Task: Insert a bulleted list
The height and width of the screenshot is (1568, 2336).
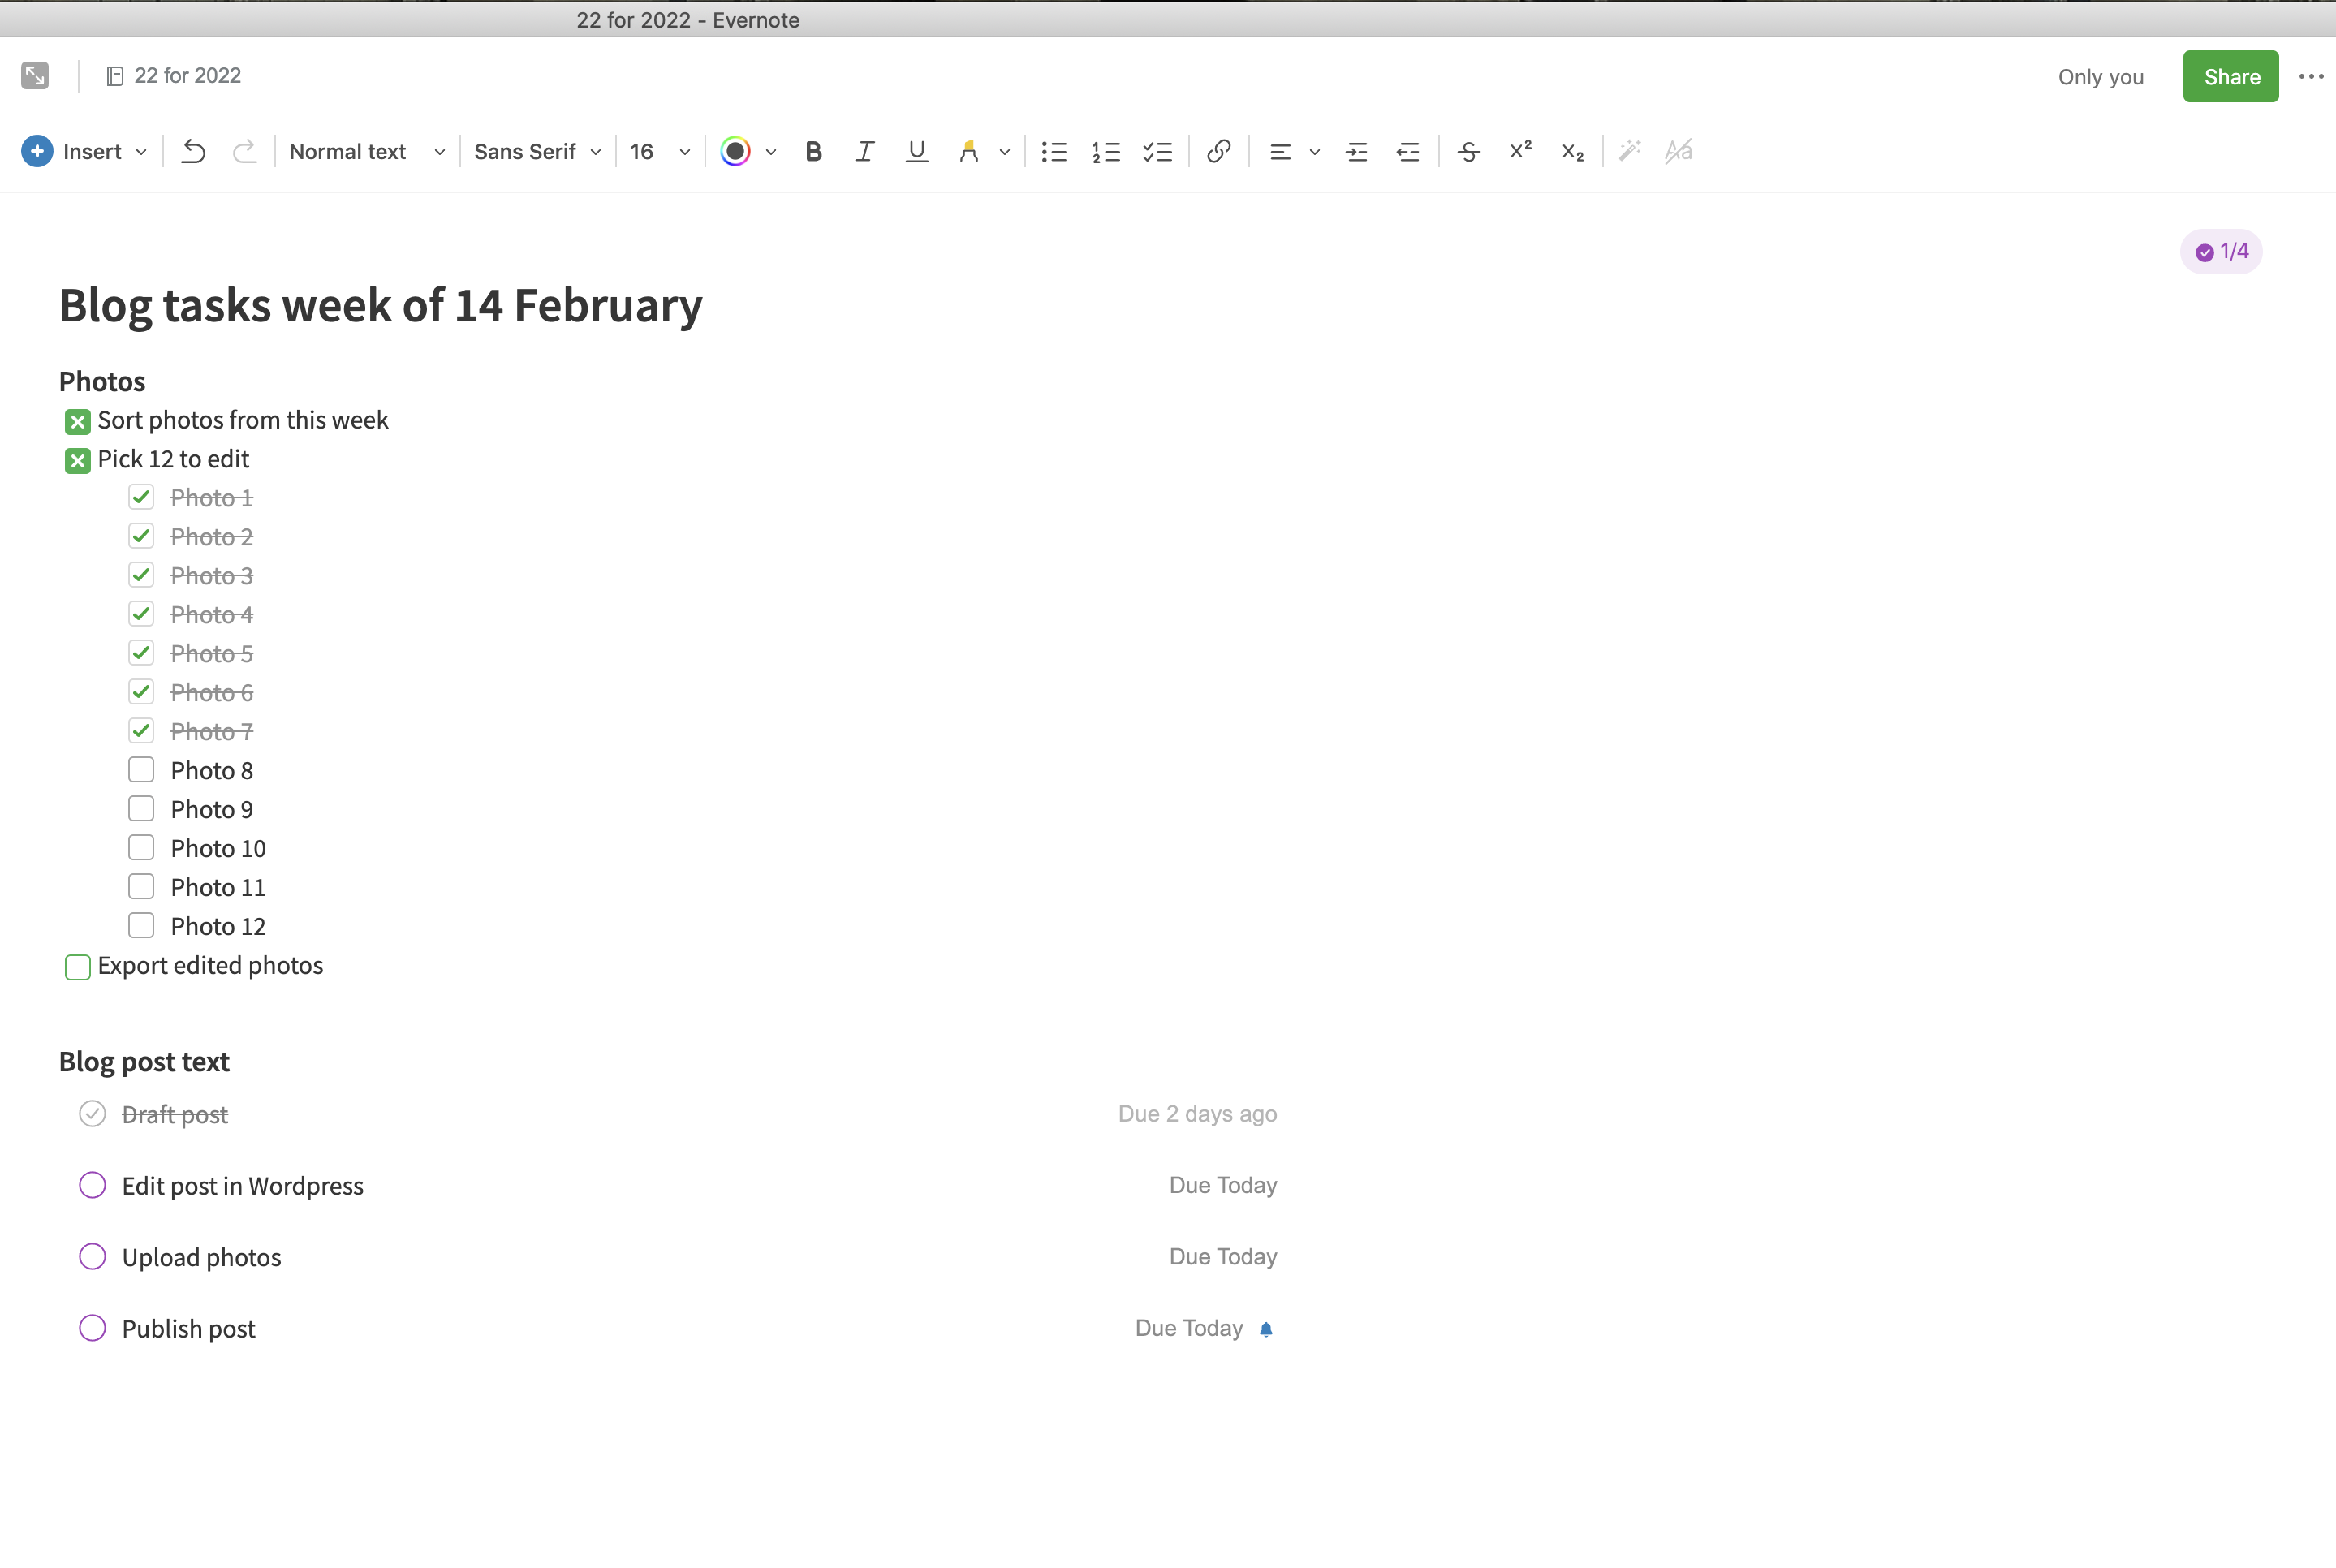Action: (1054, 151)
